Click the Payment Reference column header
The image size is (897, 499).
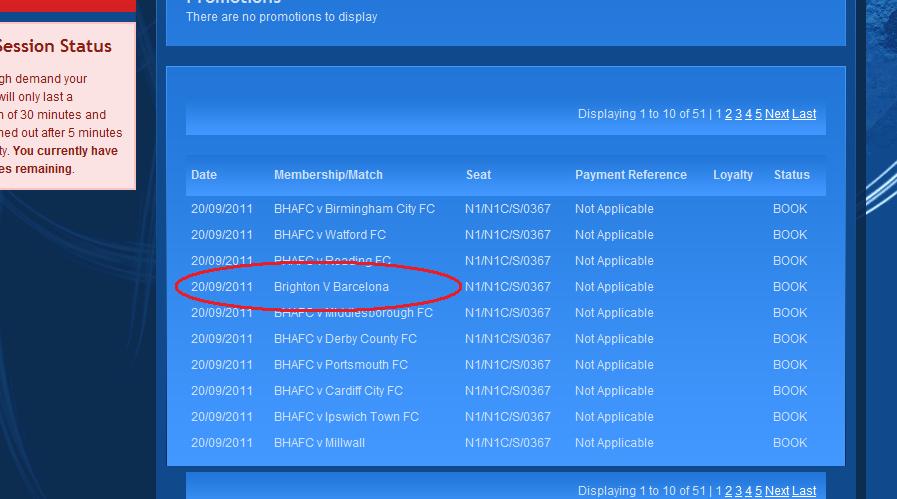631,175
